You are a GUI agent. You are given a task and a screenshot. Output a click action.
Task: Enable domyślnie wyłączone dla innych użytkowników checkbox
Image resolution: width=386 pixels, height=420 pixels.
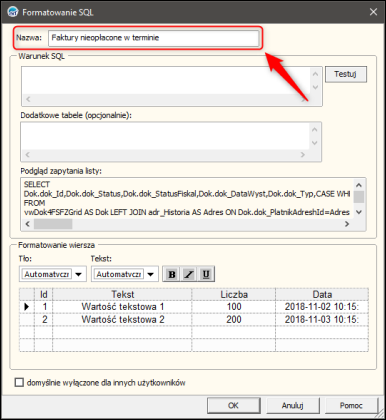(x=19, y=382)
